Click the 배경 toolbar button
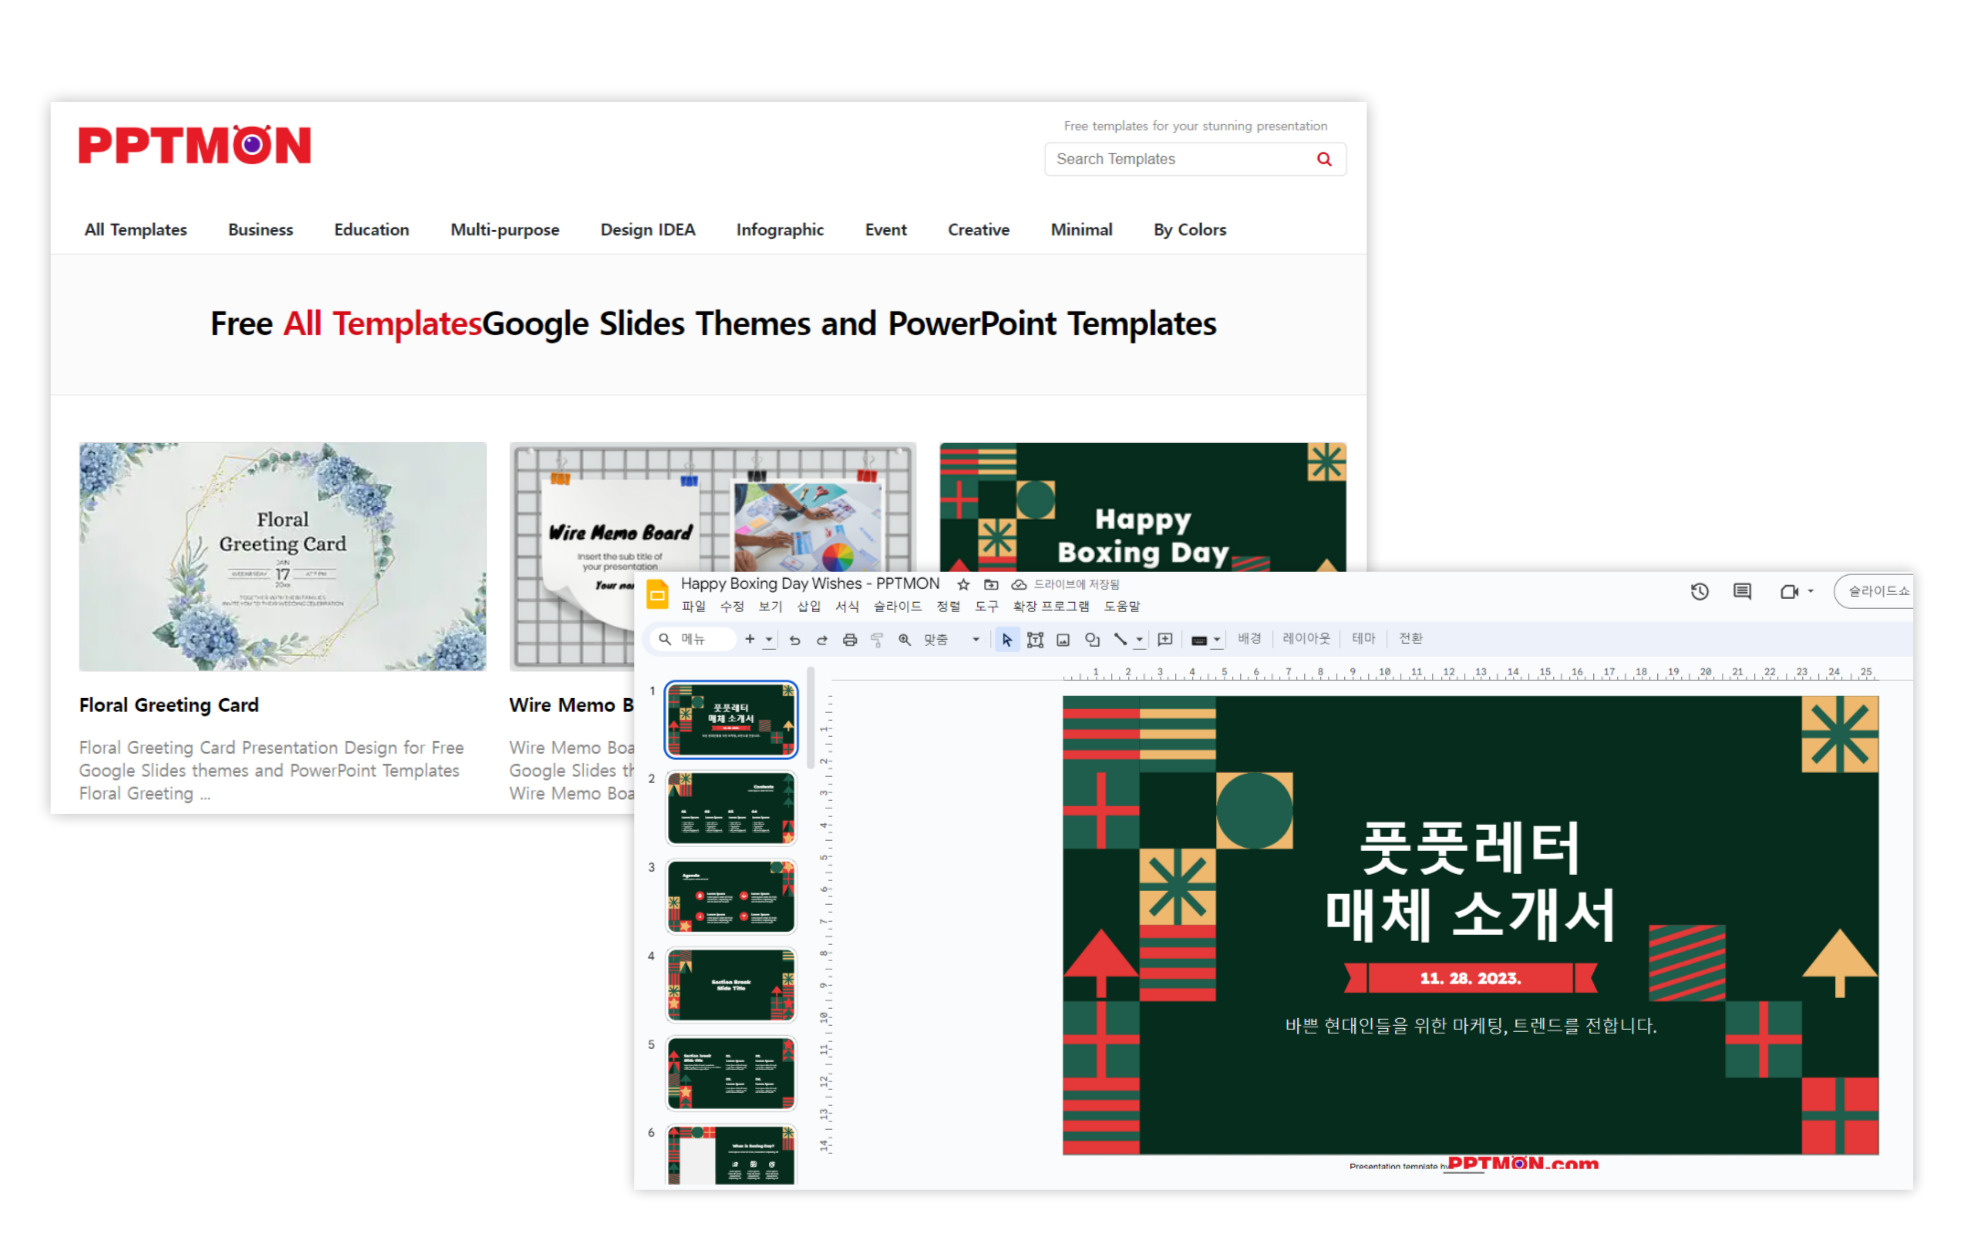 tap(1249, 639)
